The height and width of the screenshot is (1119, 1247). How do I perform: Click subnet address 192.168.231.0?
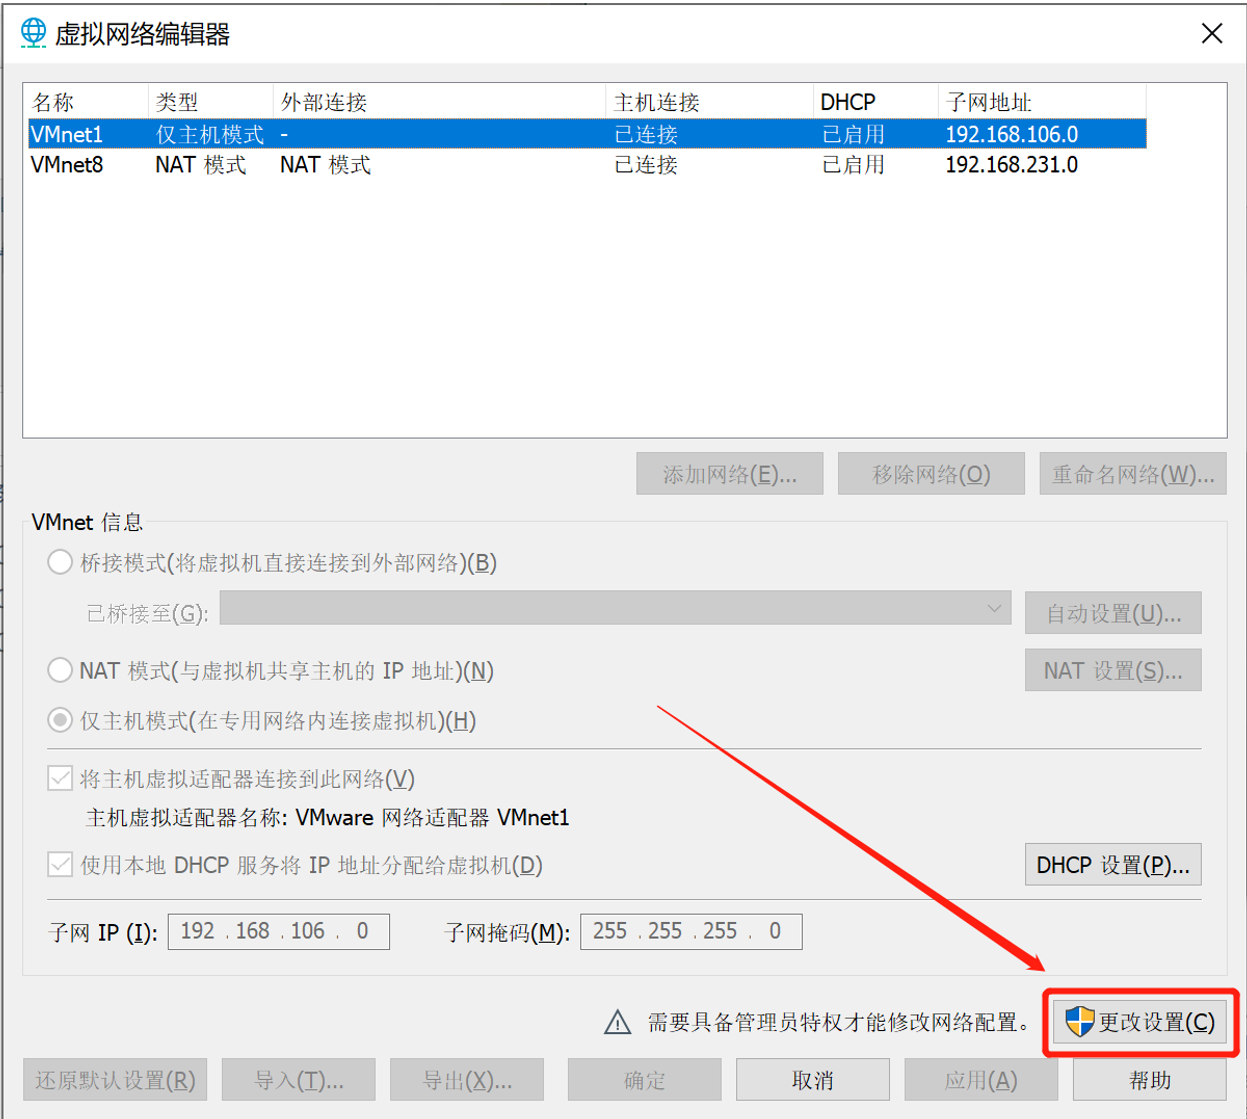point(1011,165)
